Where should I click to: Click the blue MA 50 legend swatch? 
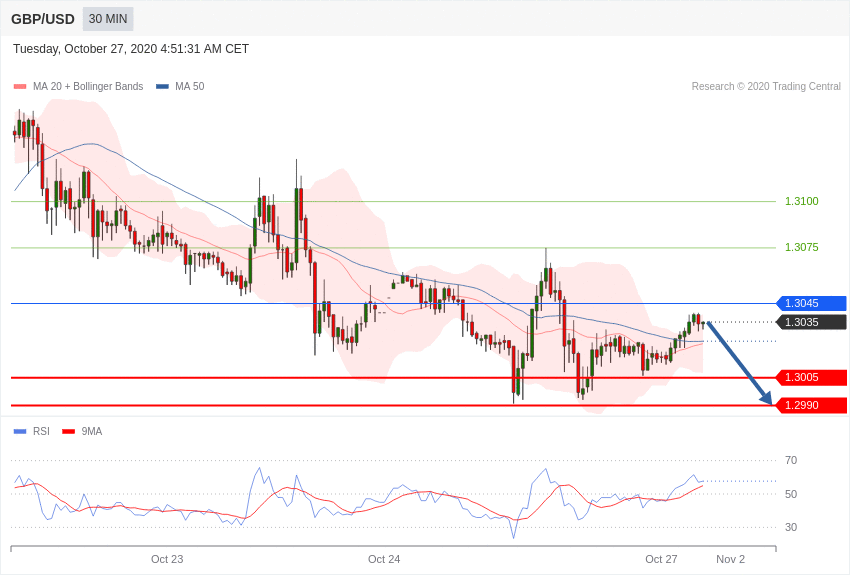pyautogui.click(x=162, y=87)
